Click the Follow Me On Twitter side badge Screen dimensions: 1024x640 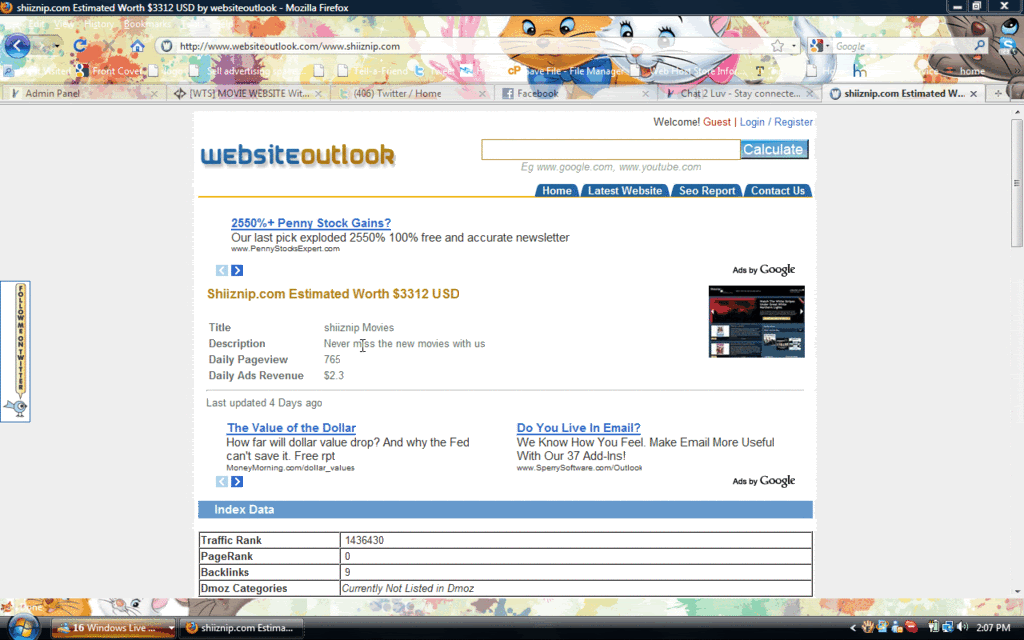tap(16, 351)
